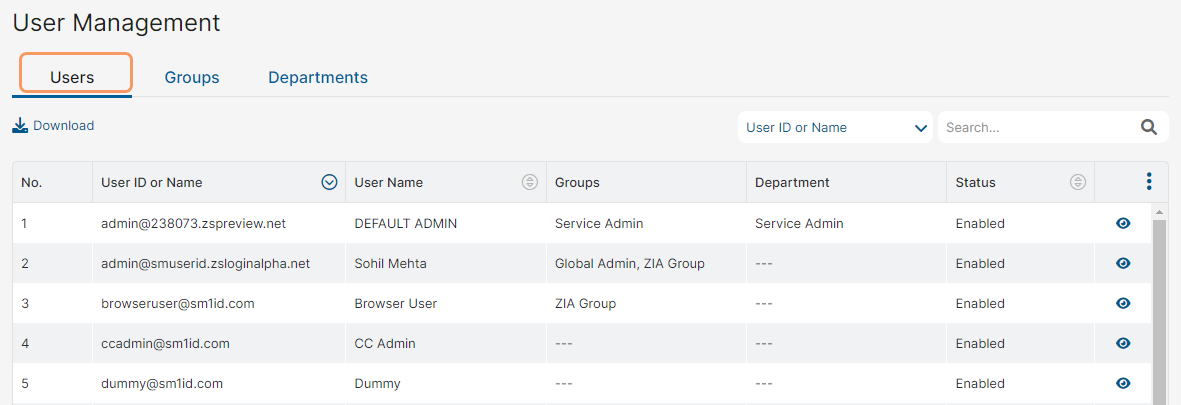This screenshot has width=1181, height=405.
Task: Click the Download arrow icon
Action: 20,126
